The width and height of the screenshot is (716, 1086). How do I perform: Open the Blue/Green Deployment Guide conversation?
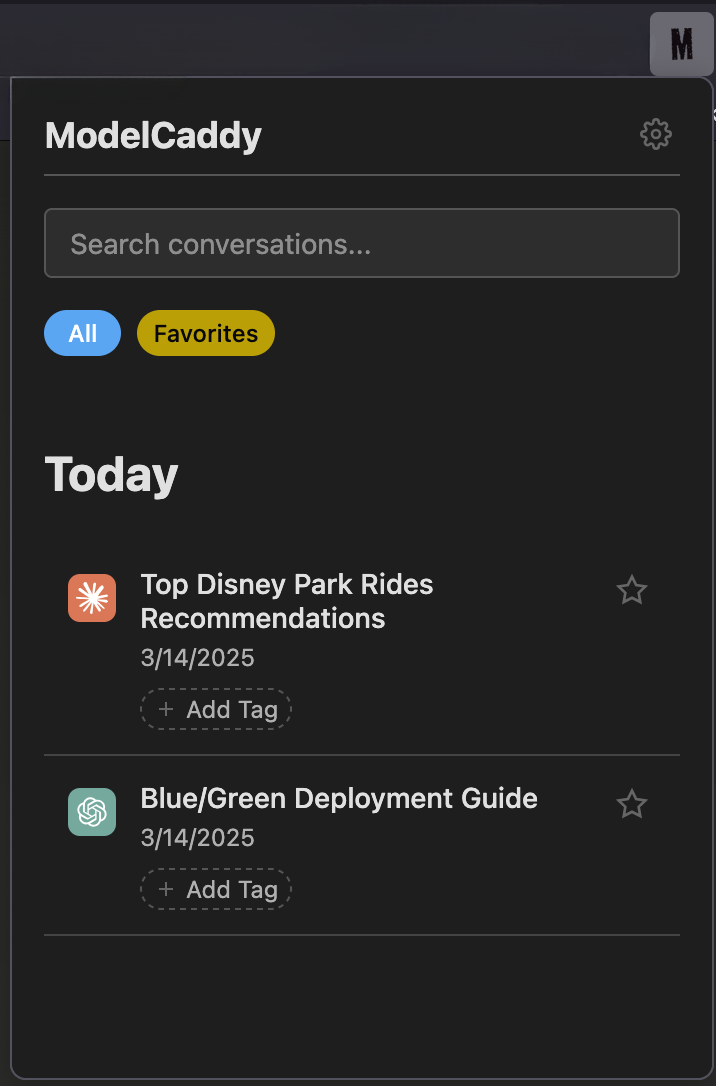(x=339, y=798)
